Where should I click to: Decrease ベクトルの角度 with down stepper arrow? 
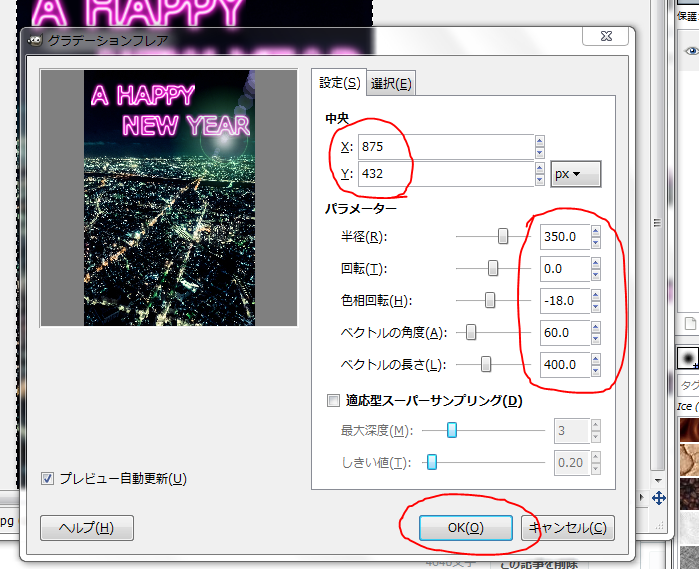tap(596, 339)
